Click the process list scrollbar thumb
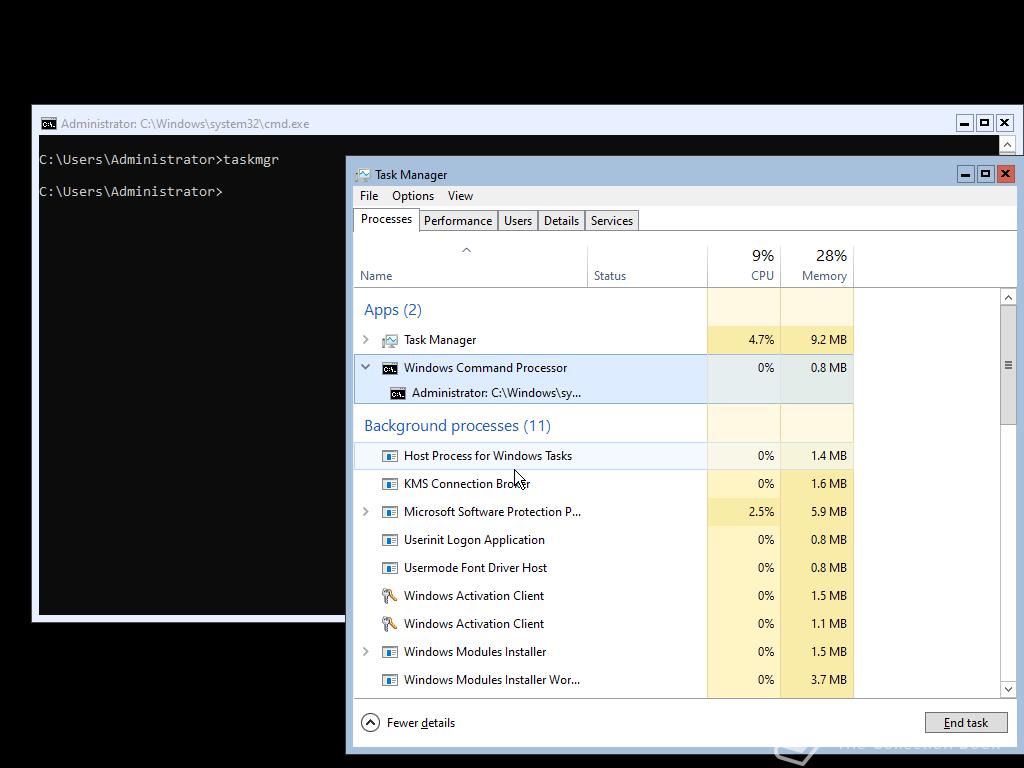Viewport: 1024px width, 768px height. [1008, 365]
